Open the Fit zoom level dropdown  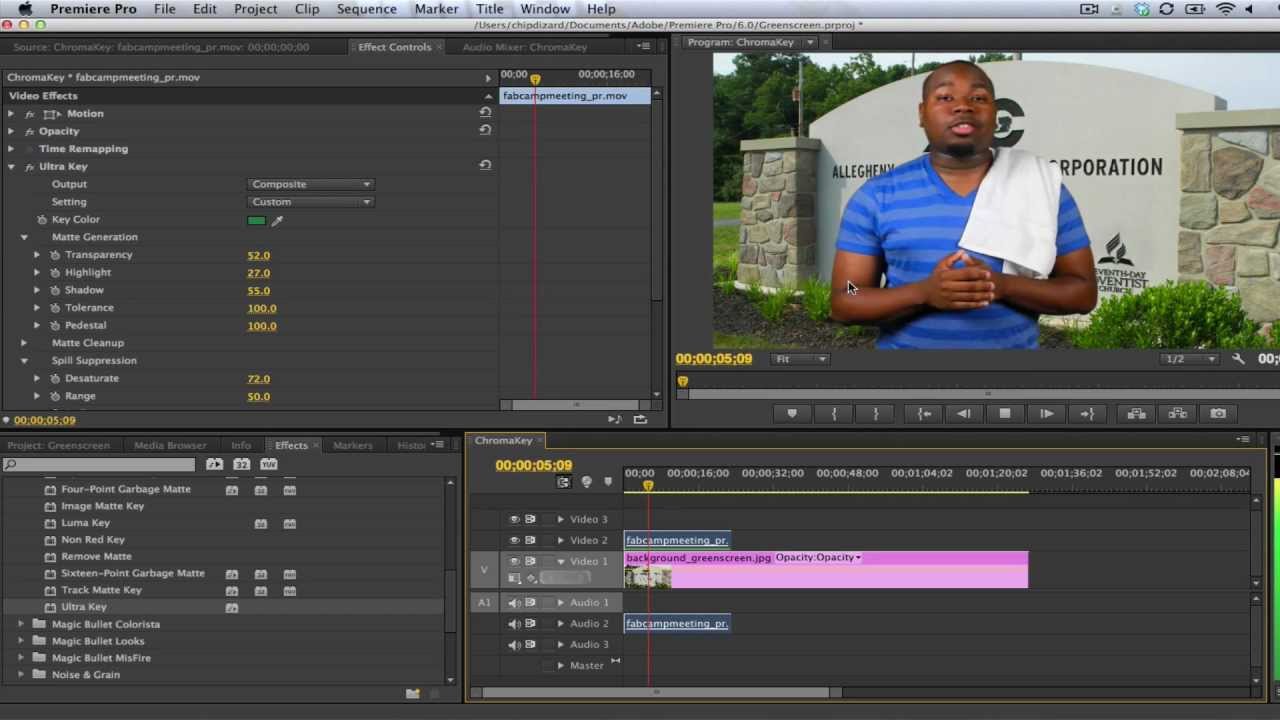pyautogui.click(x=801, y=359)
